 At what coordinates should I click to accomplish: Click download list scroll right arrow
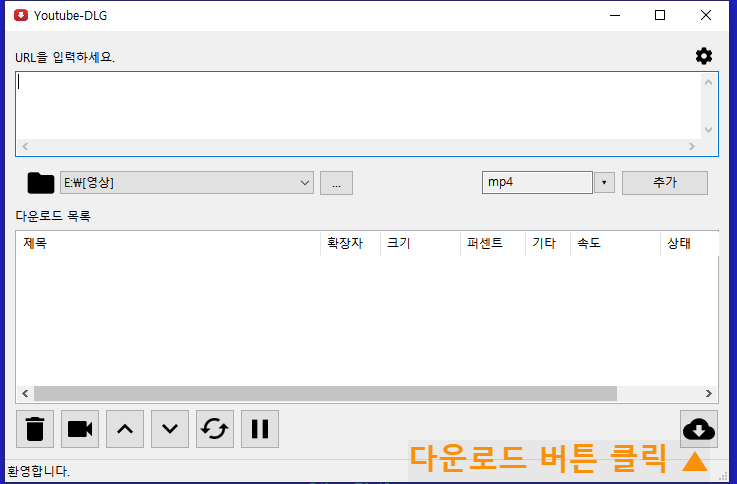[x=709, y=394]
